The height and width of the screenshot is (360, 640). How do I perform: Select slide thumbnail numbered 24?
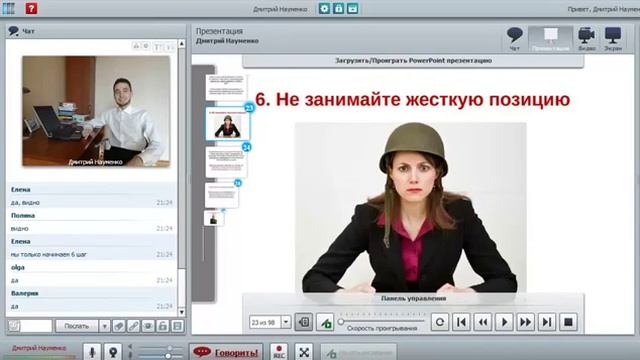point(227,162)
